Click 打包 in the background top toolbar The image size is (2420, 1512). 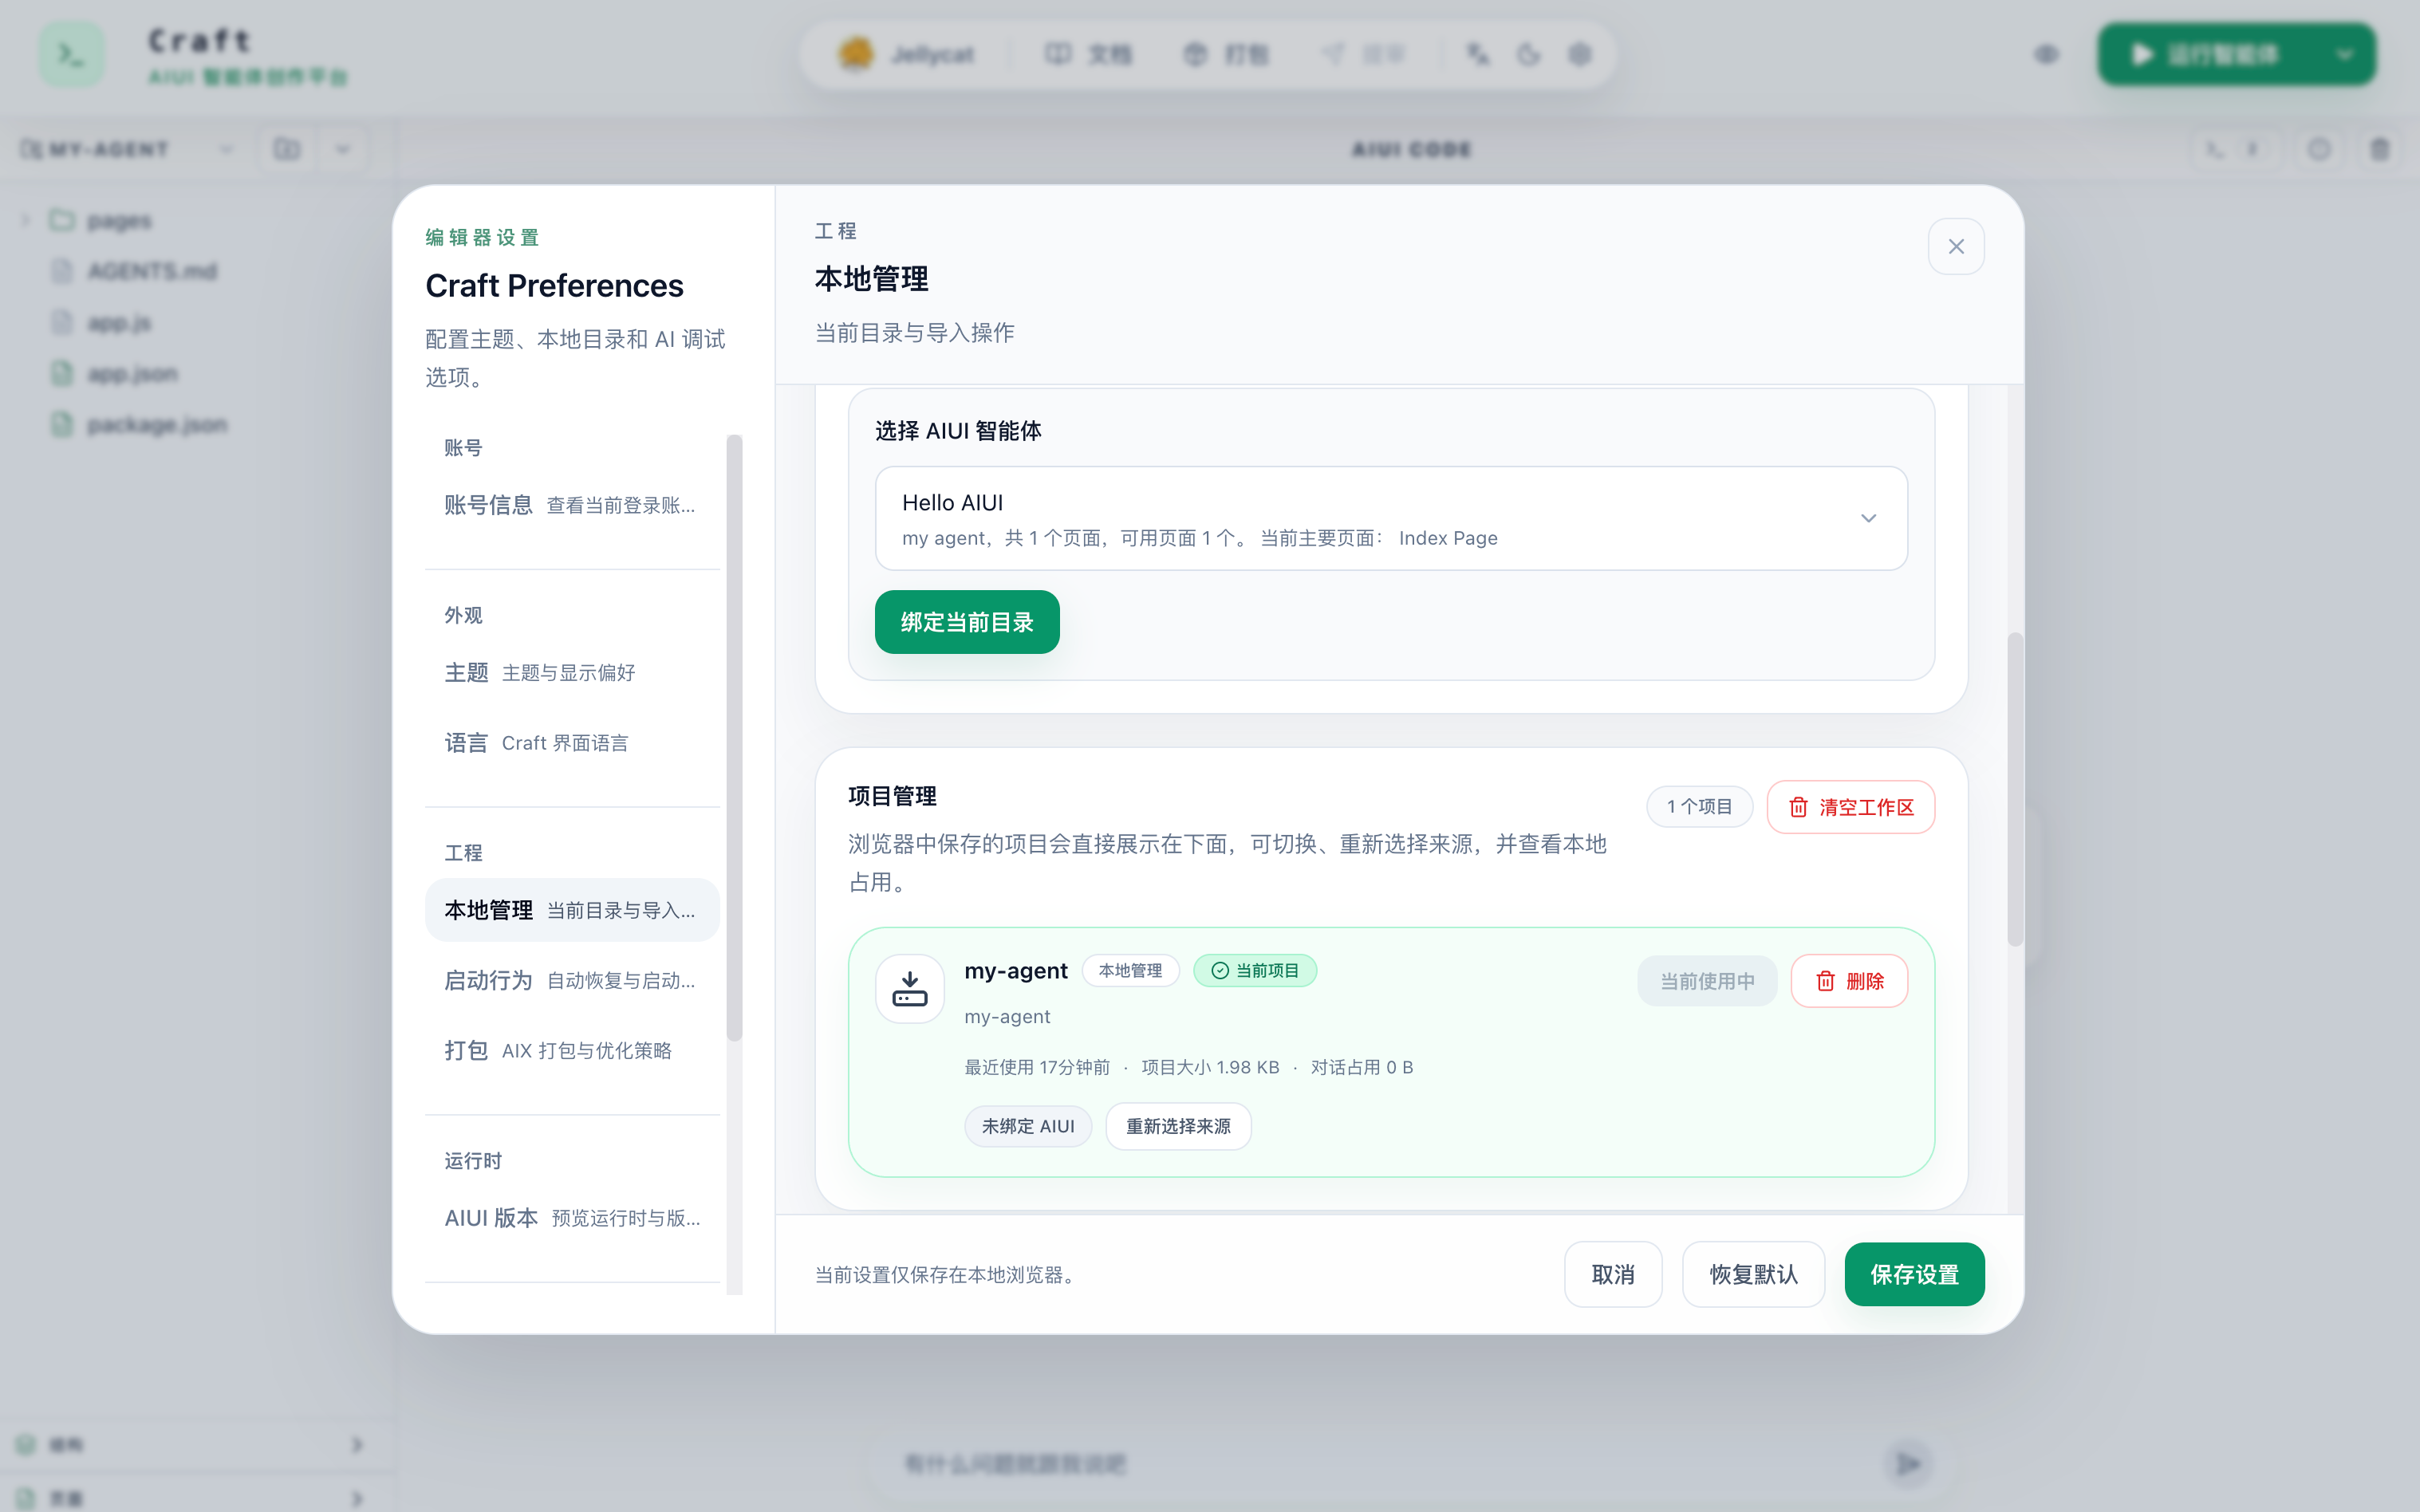(x=1226, y=54)
